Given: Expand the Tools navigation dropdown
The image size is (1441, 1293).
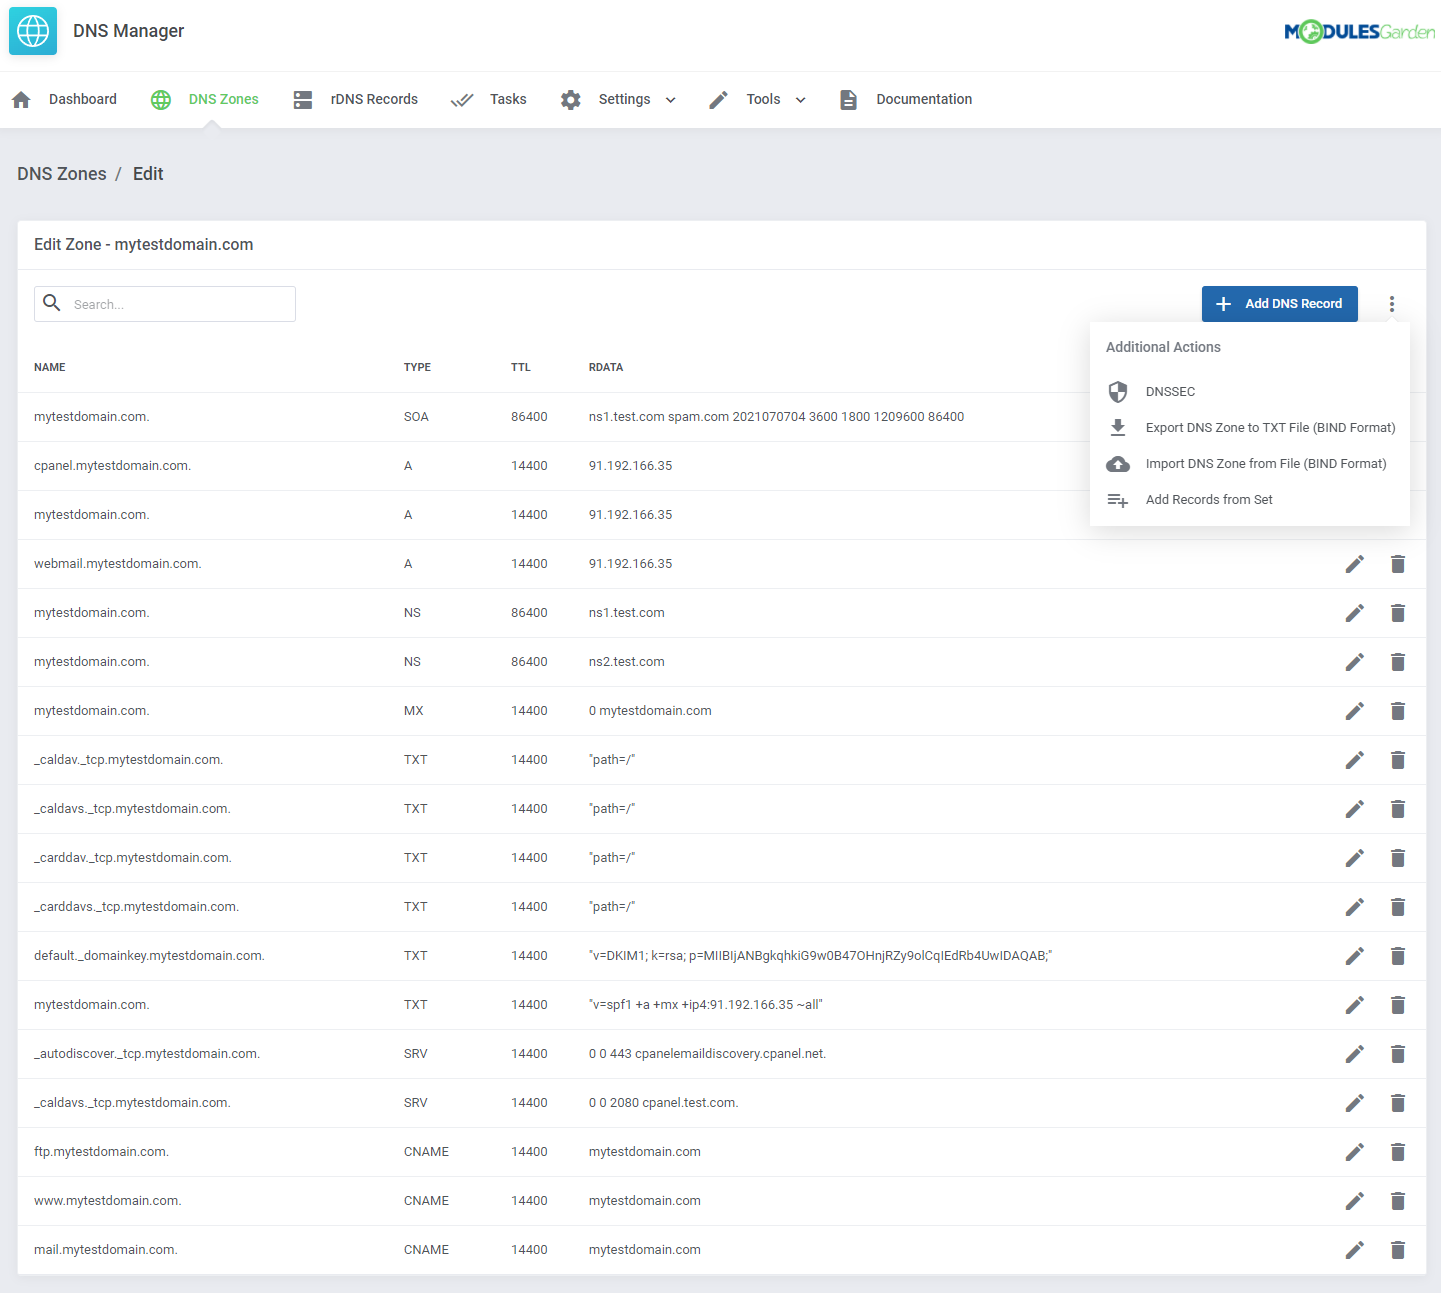Looking at the screenshot, I should pyautogui.click(x=800, y=100).
